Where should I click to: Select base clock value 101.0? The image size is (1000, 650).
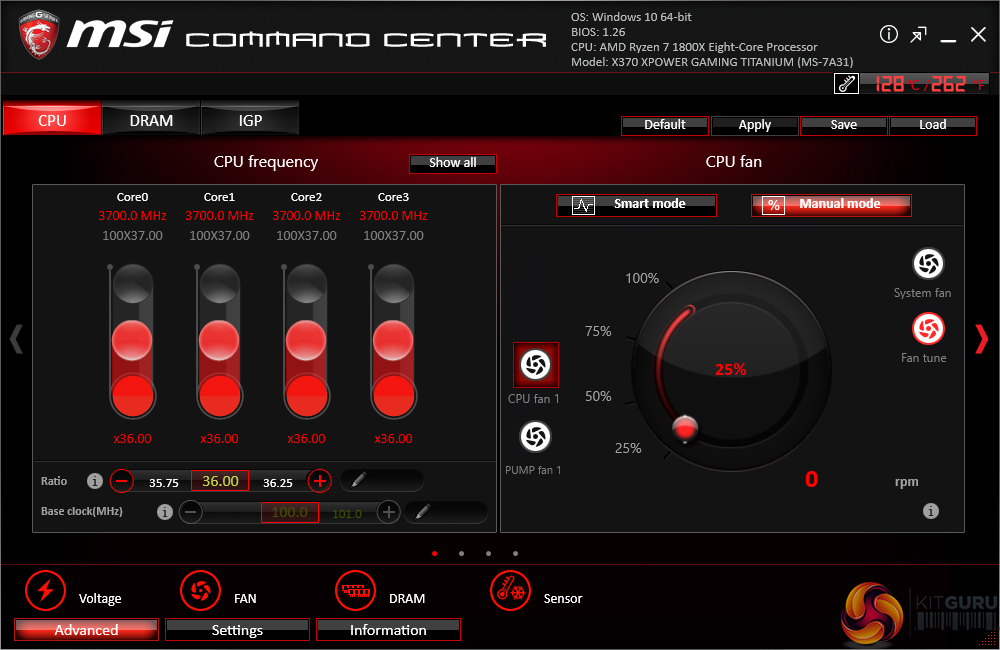[x=347, y=514]
